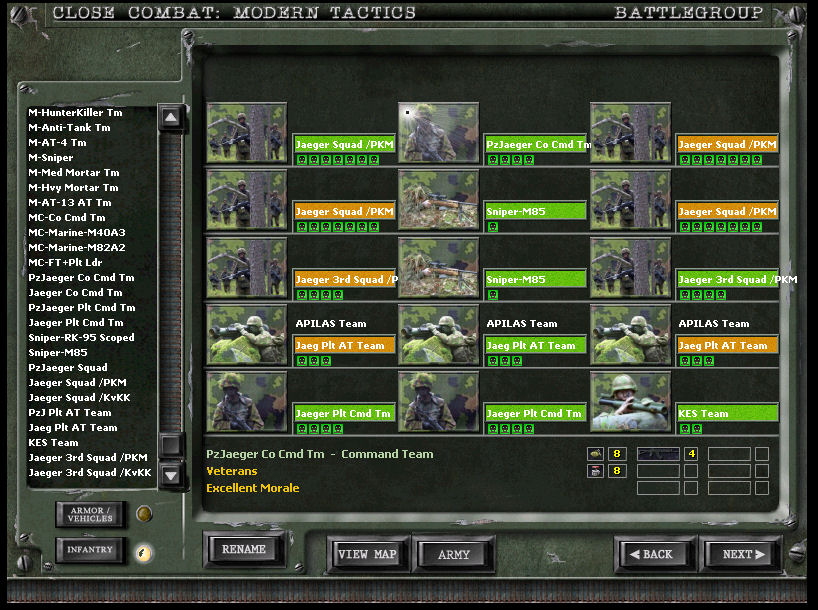Click the grenade ammo icon in info panel
818x610 pixels.
pos(595,454)
